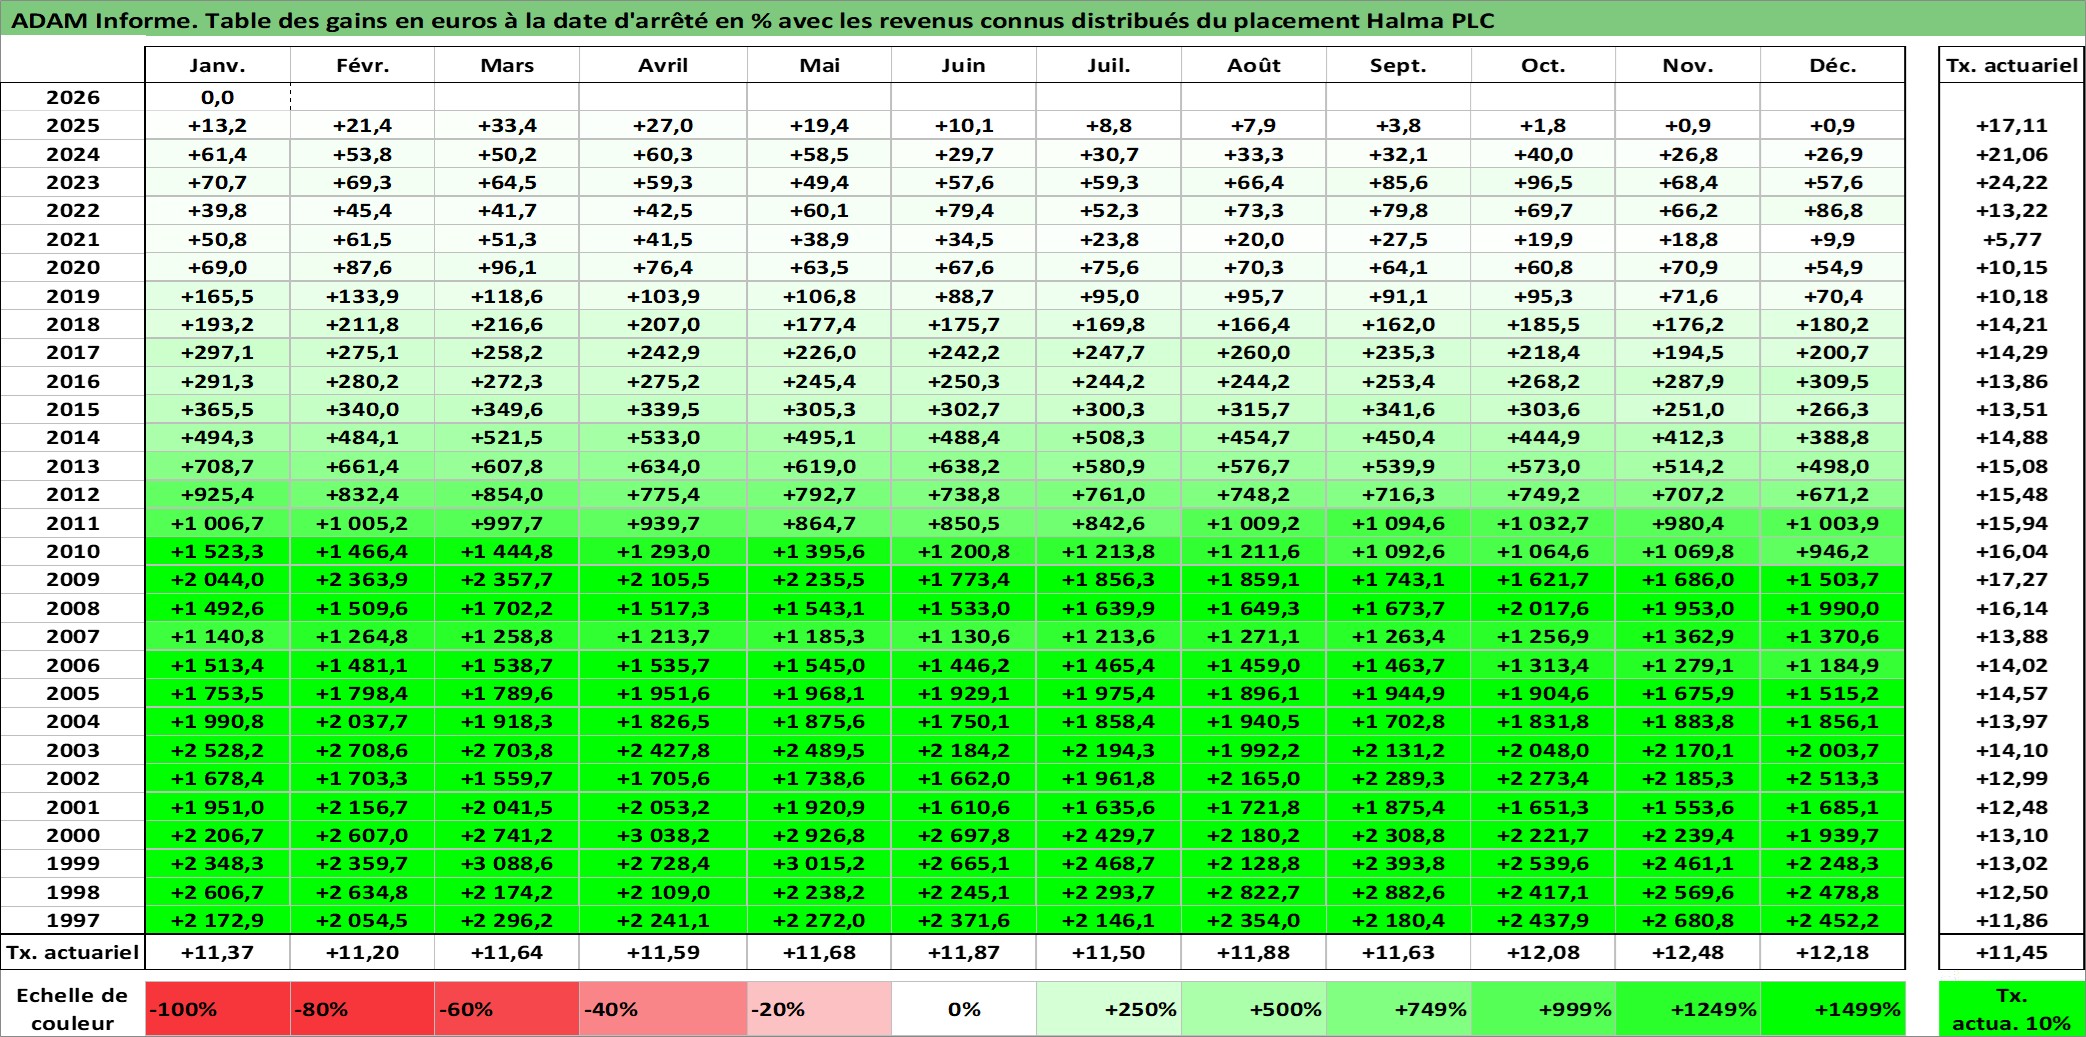The height and width of the screenshot is (1037, 2086).
Task: Click the Mai column header
Action: 819,65
